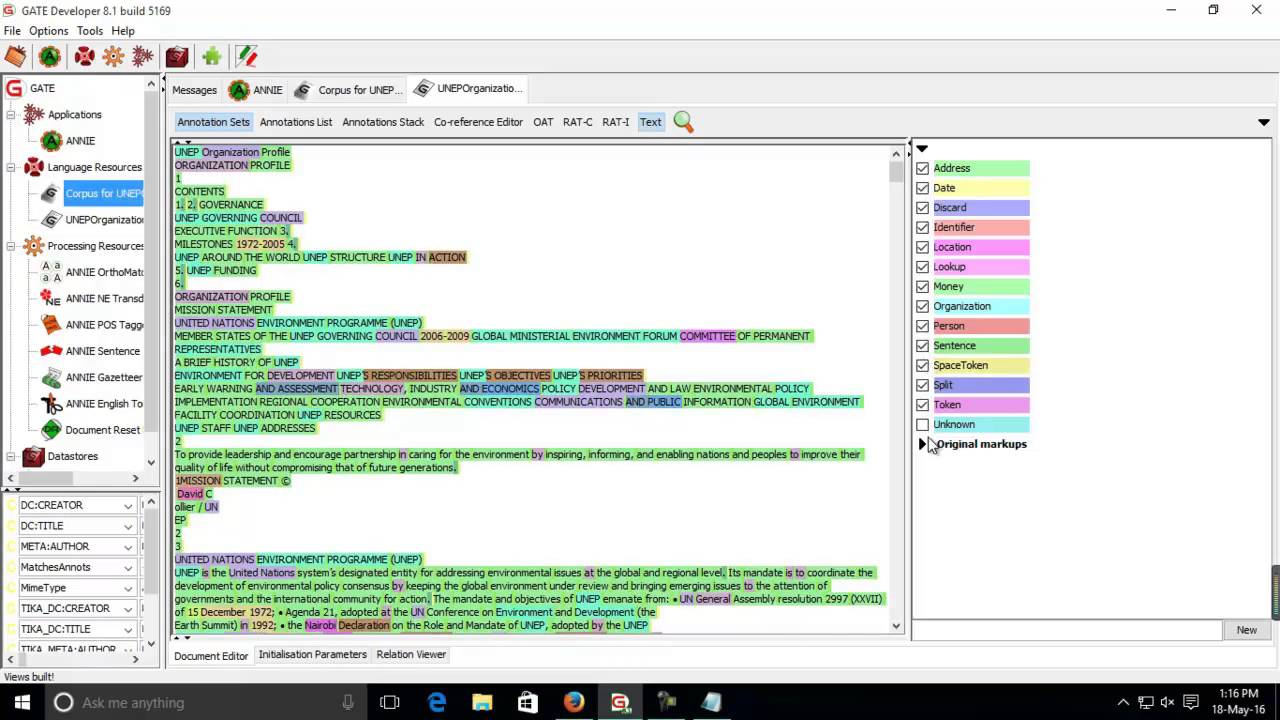Toggle the Annotation Sets view
1280x720 pixels.
tap(213, 122)
